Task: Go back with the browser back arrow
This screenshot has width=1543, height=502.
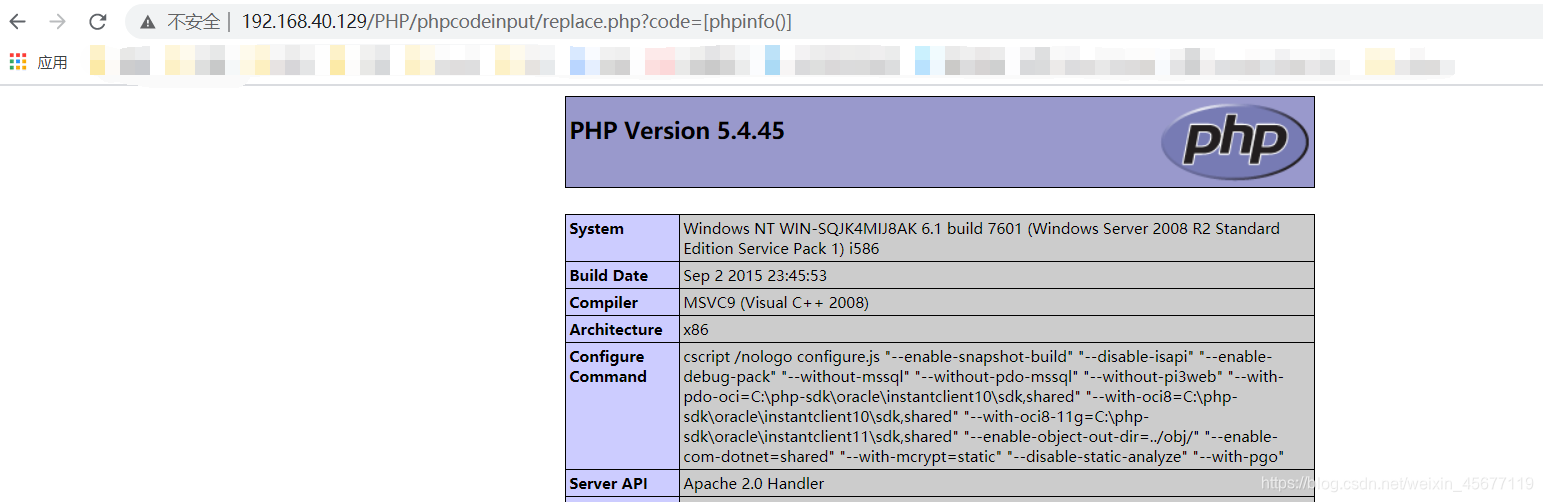Action: pyautogui.click(x=18, y=21)
